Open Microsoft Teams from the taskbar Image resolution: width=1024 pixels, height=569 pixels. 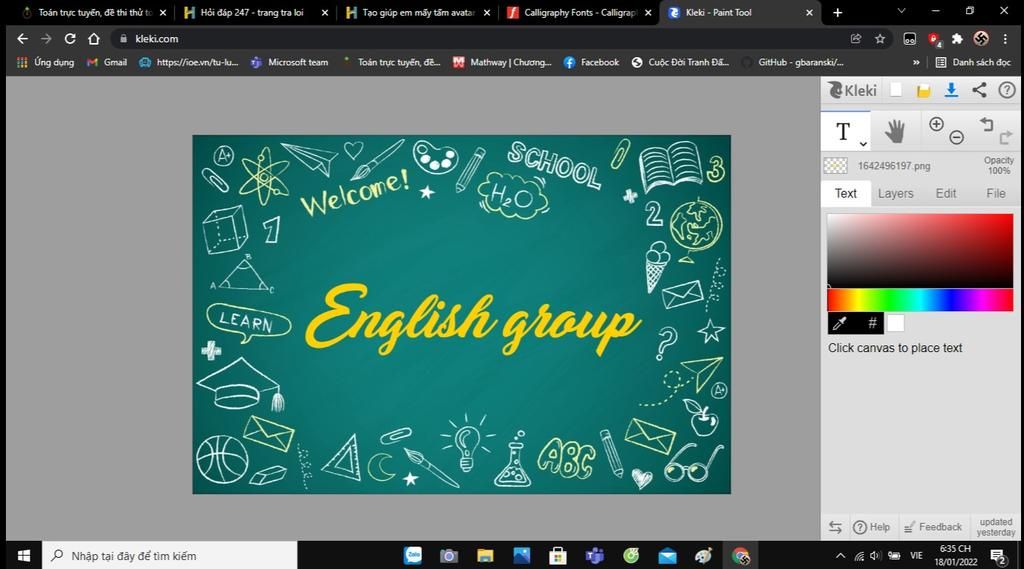[594, 555]
